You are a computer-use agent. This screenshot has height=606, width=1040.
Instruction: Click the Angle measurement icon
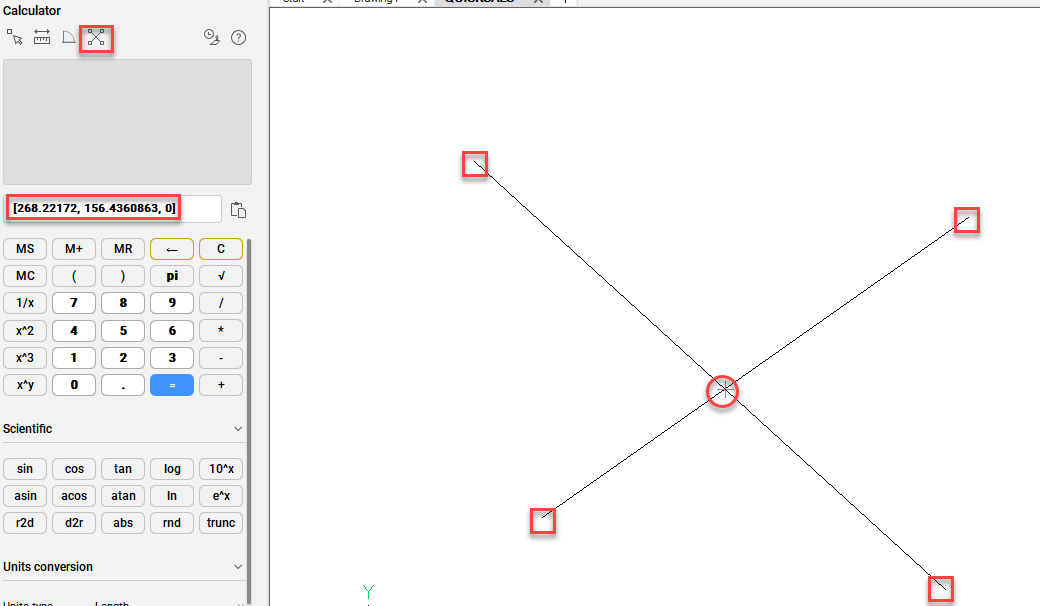coord(69,38)
